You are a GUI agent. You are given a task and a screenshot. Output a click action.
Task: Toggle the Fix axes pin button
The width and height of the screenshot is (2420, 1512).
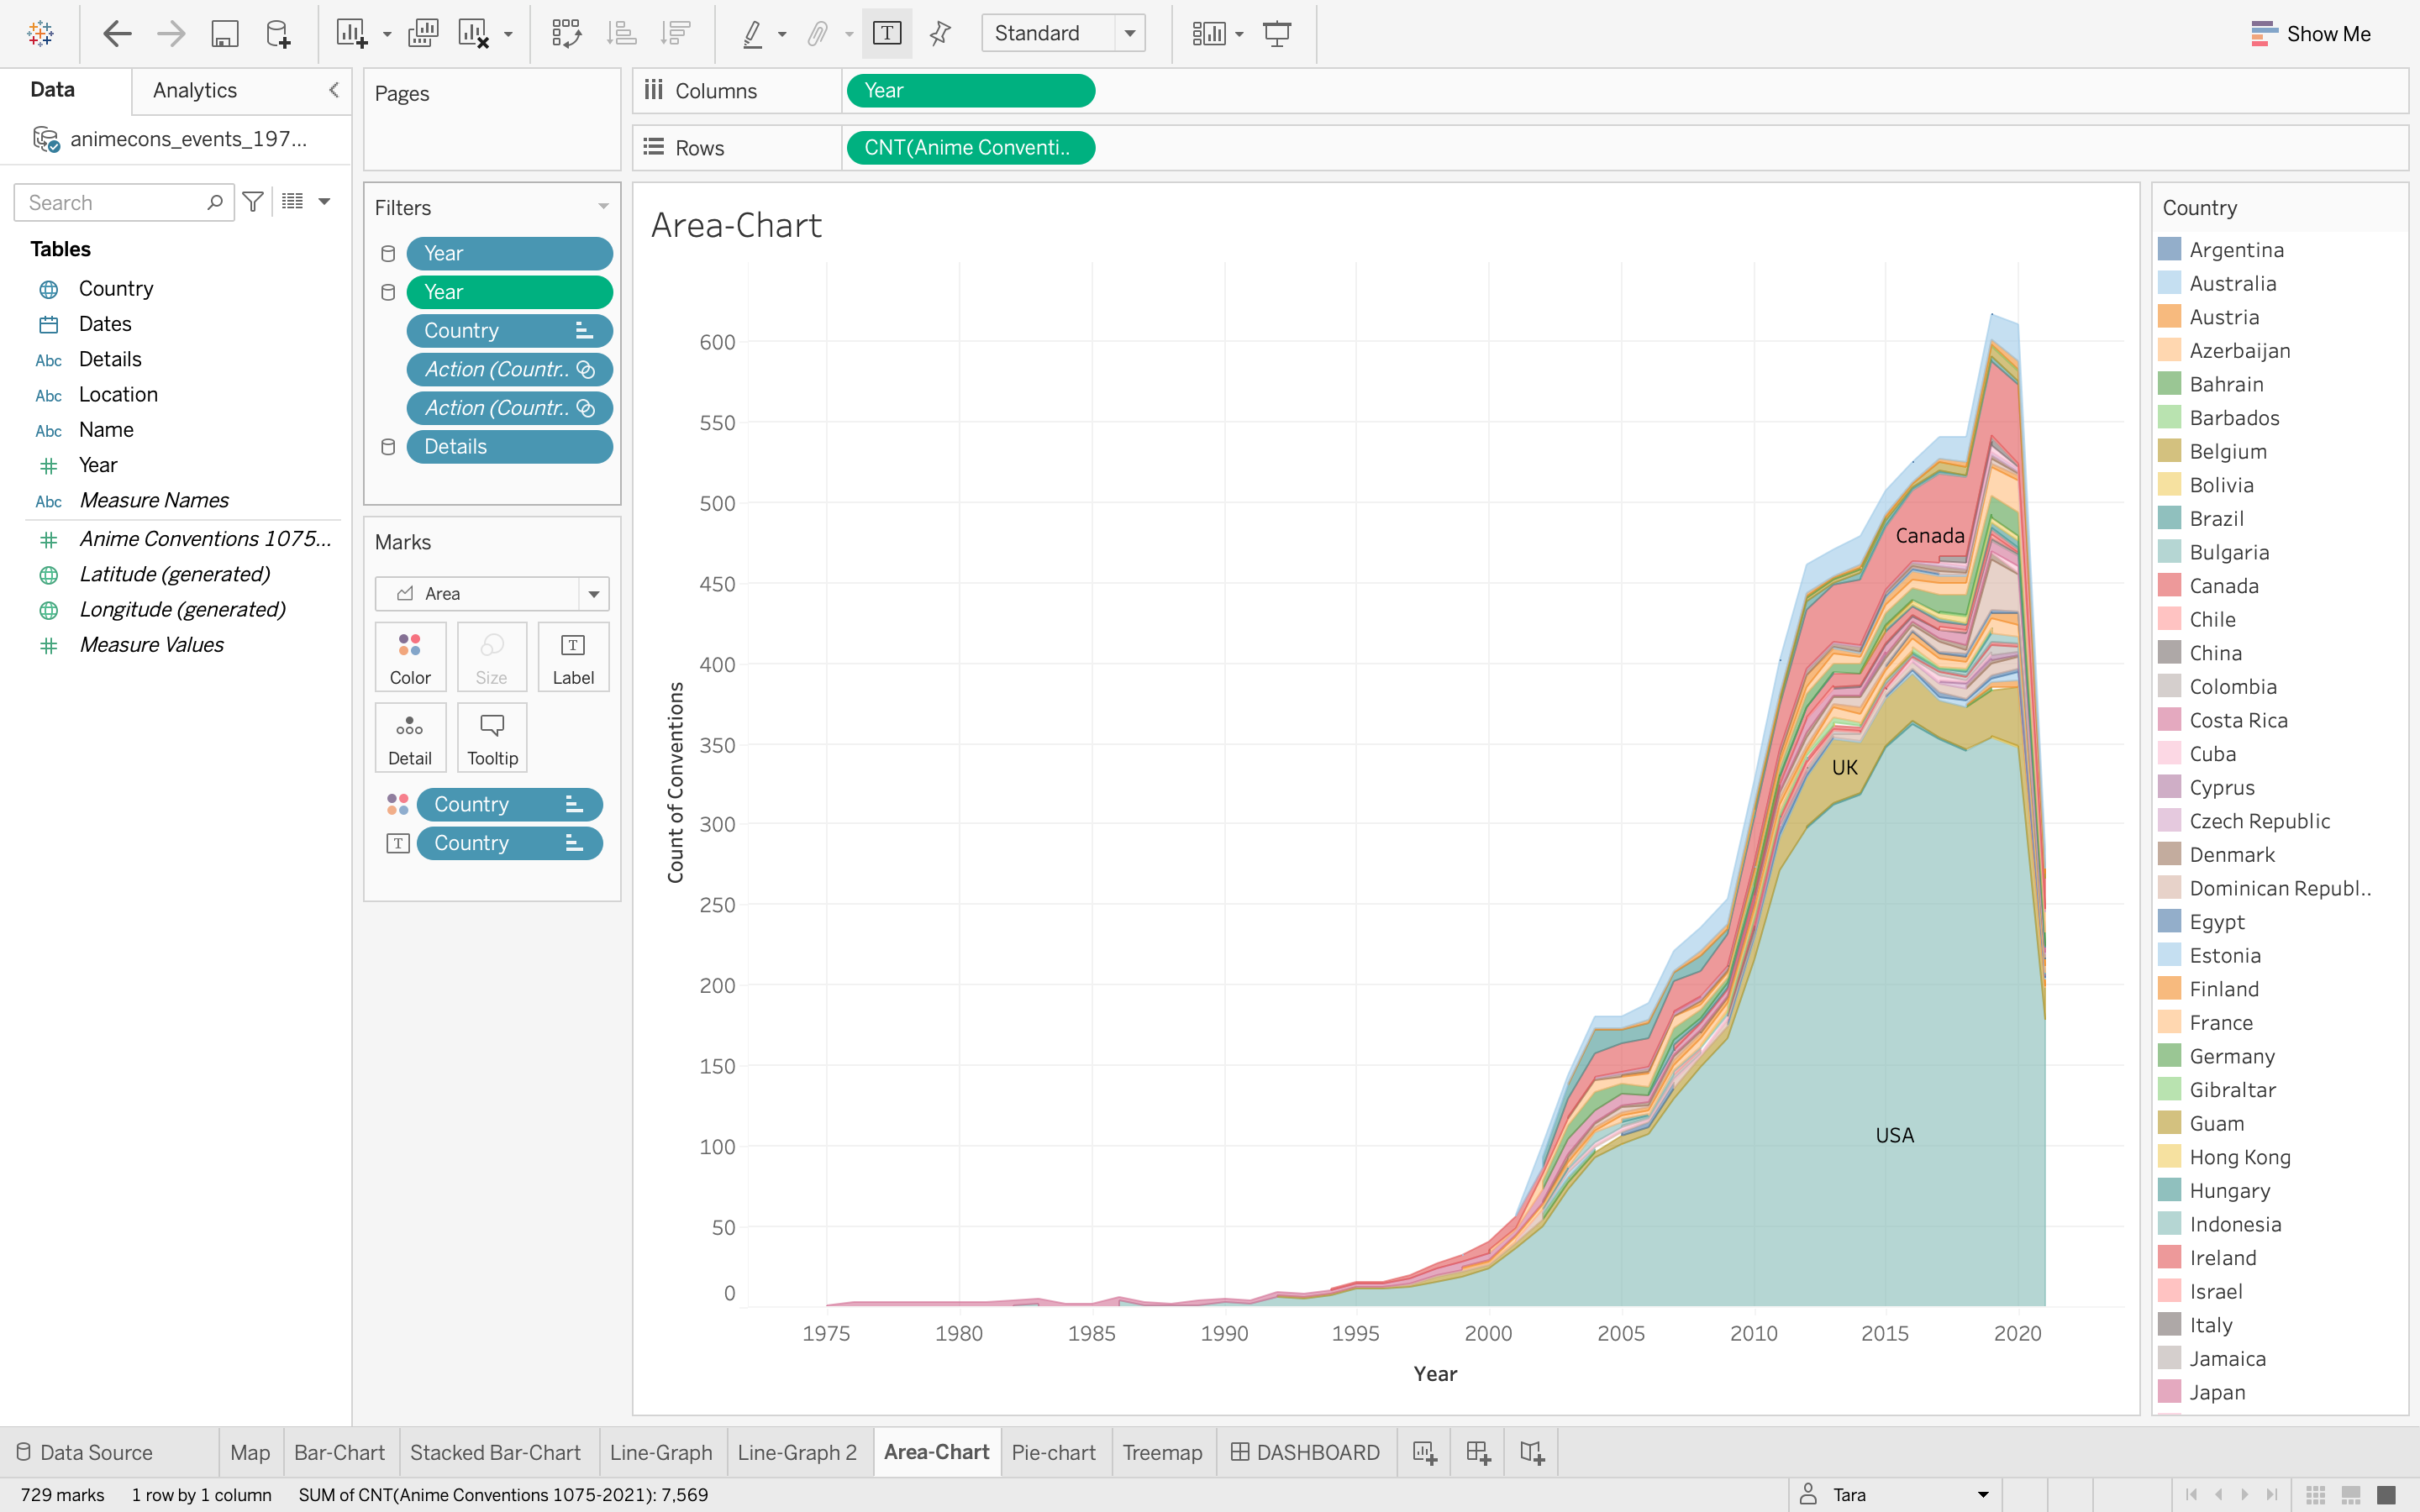pyautogui.click(x=939, y=34)
